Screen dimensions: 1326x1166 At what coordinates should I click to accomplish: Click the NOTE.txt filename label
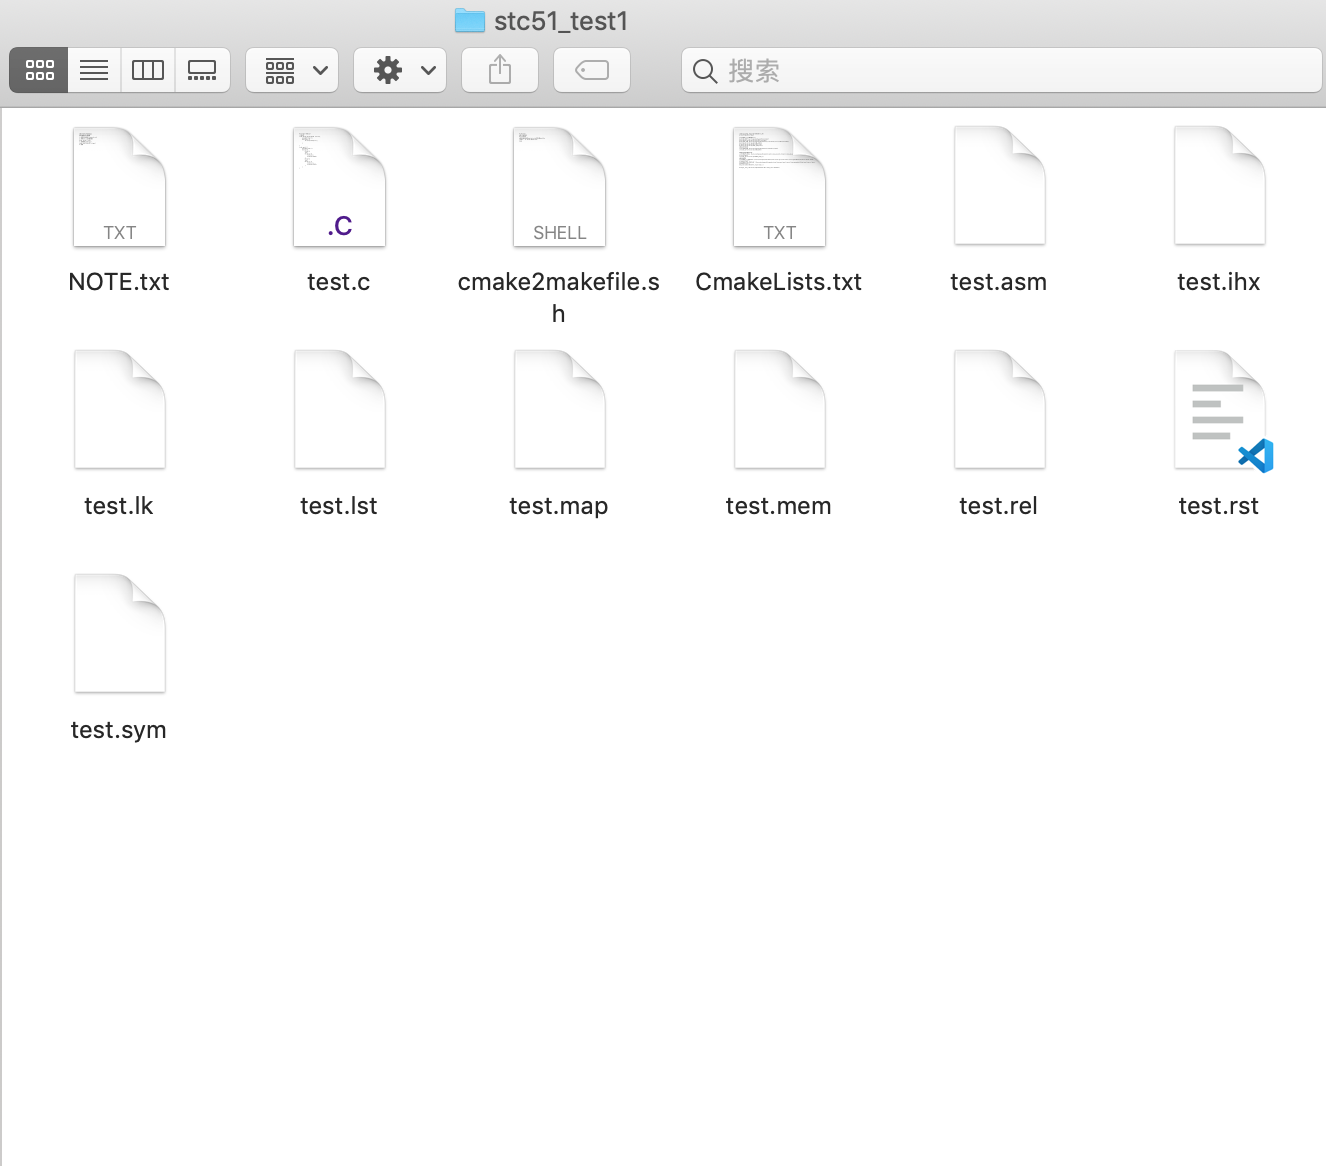[119, 282]
